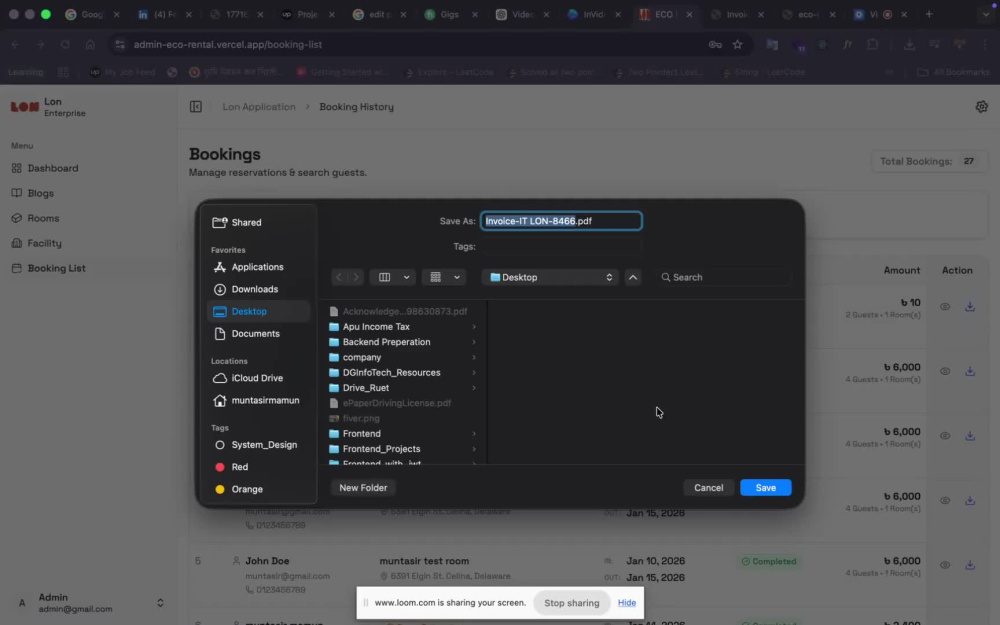Cancel the save dialog

click(709, 487)
